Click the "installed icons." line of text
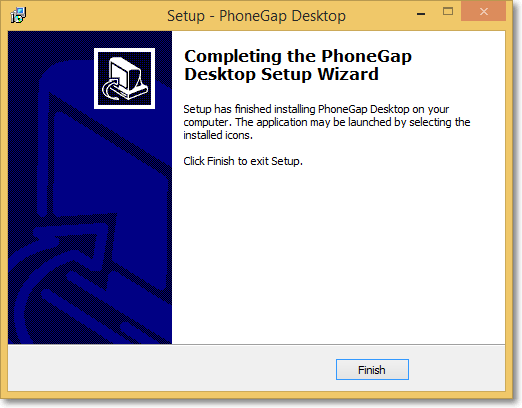Screen dimensions: 522x408 coord(218,135)
